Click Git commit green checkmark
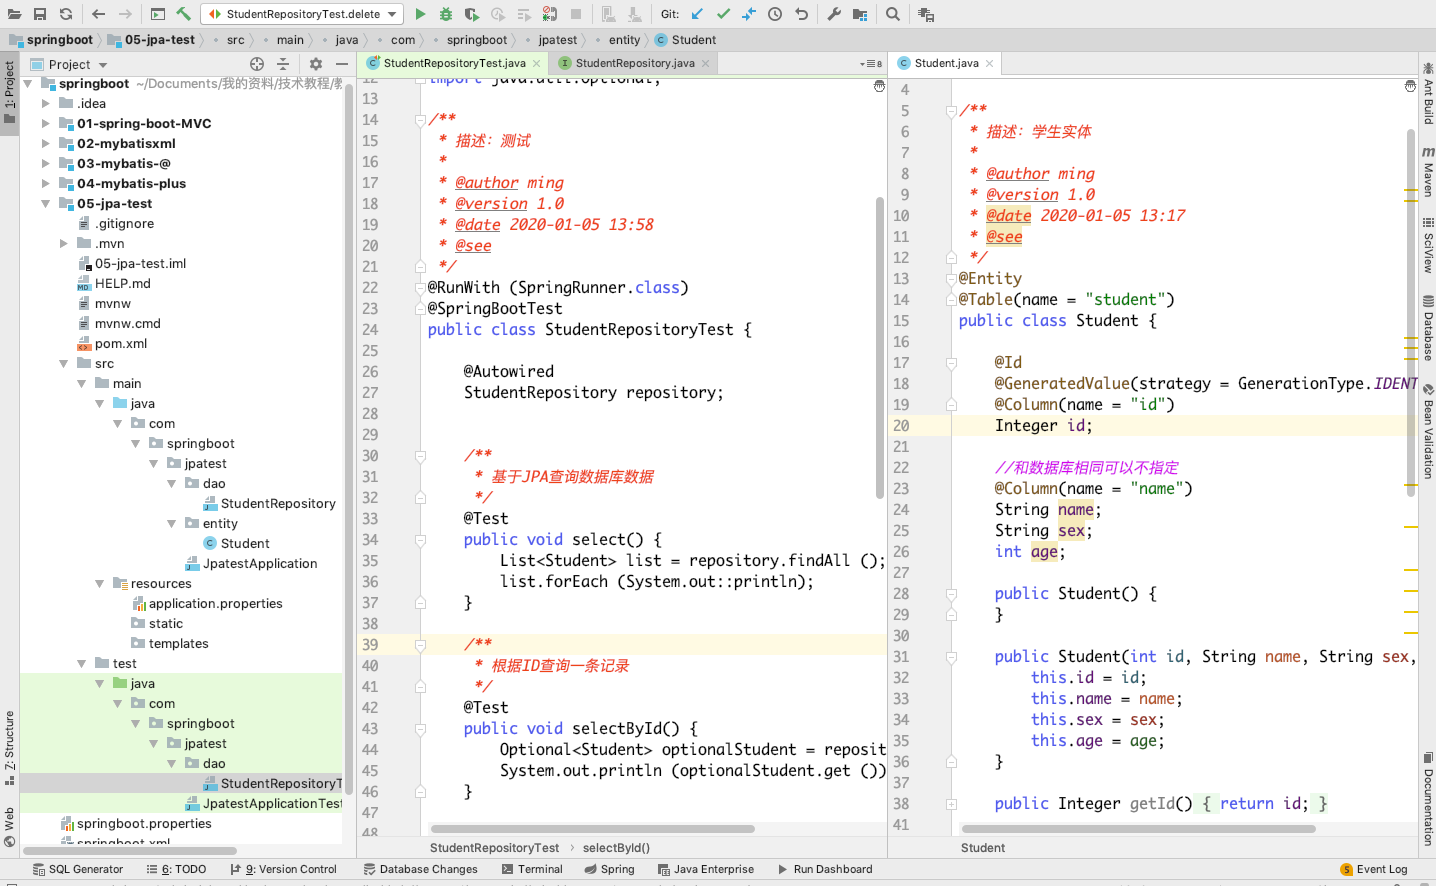Viewport: 1436px width, 886px height. [723, 14]
